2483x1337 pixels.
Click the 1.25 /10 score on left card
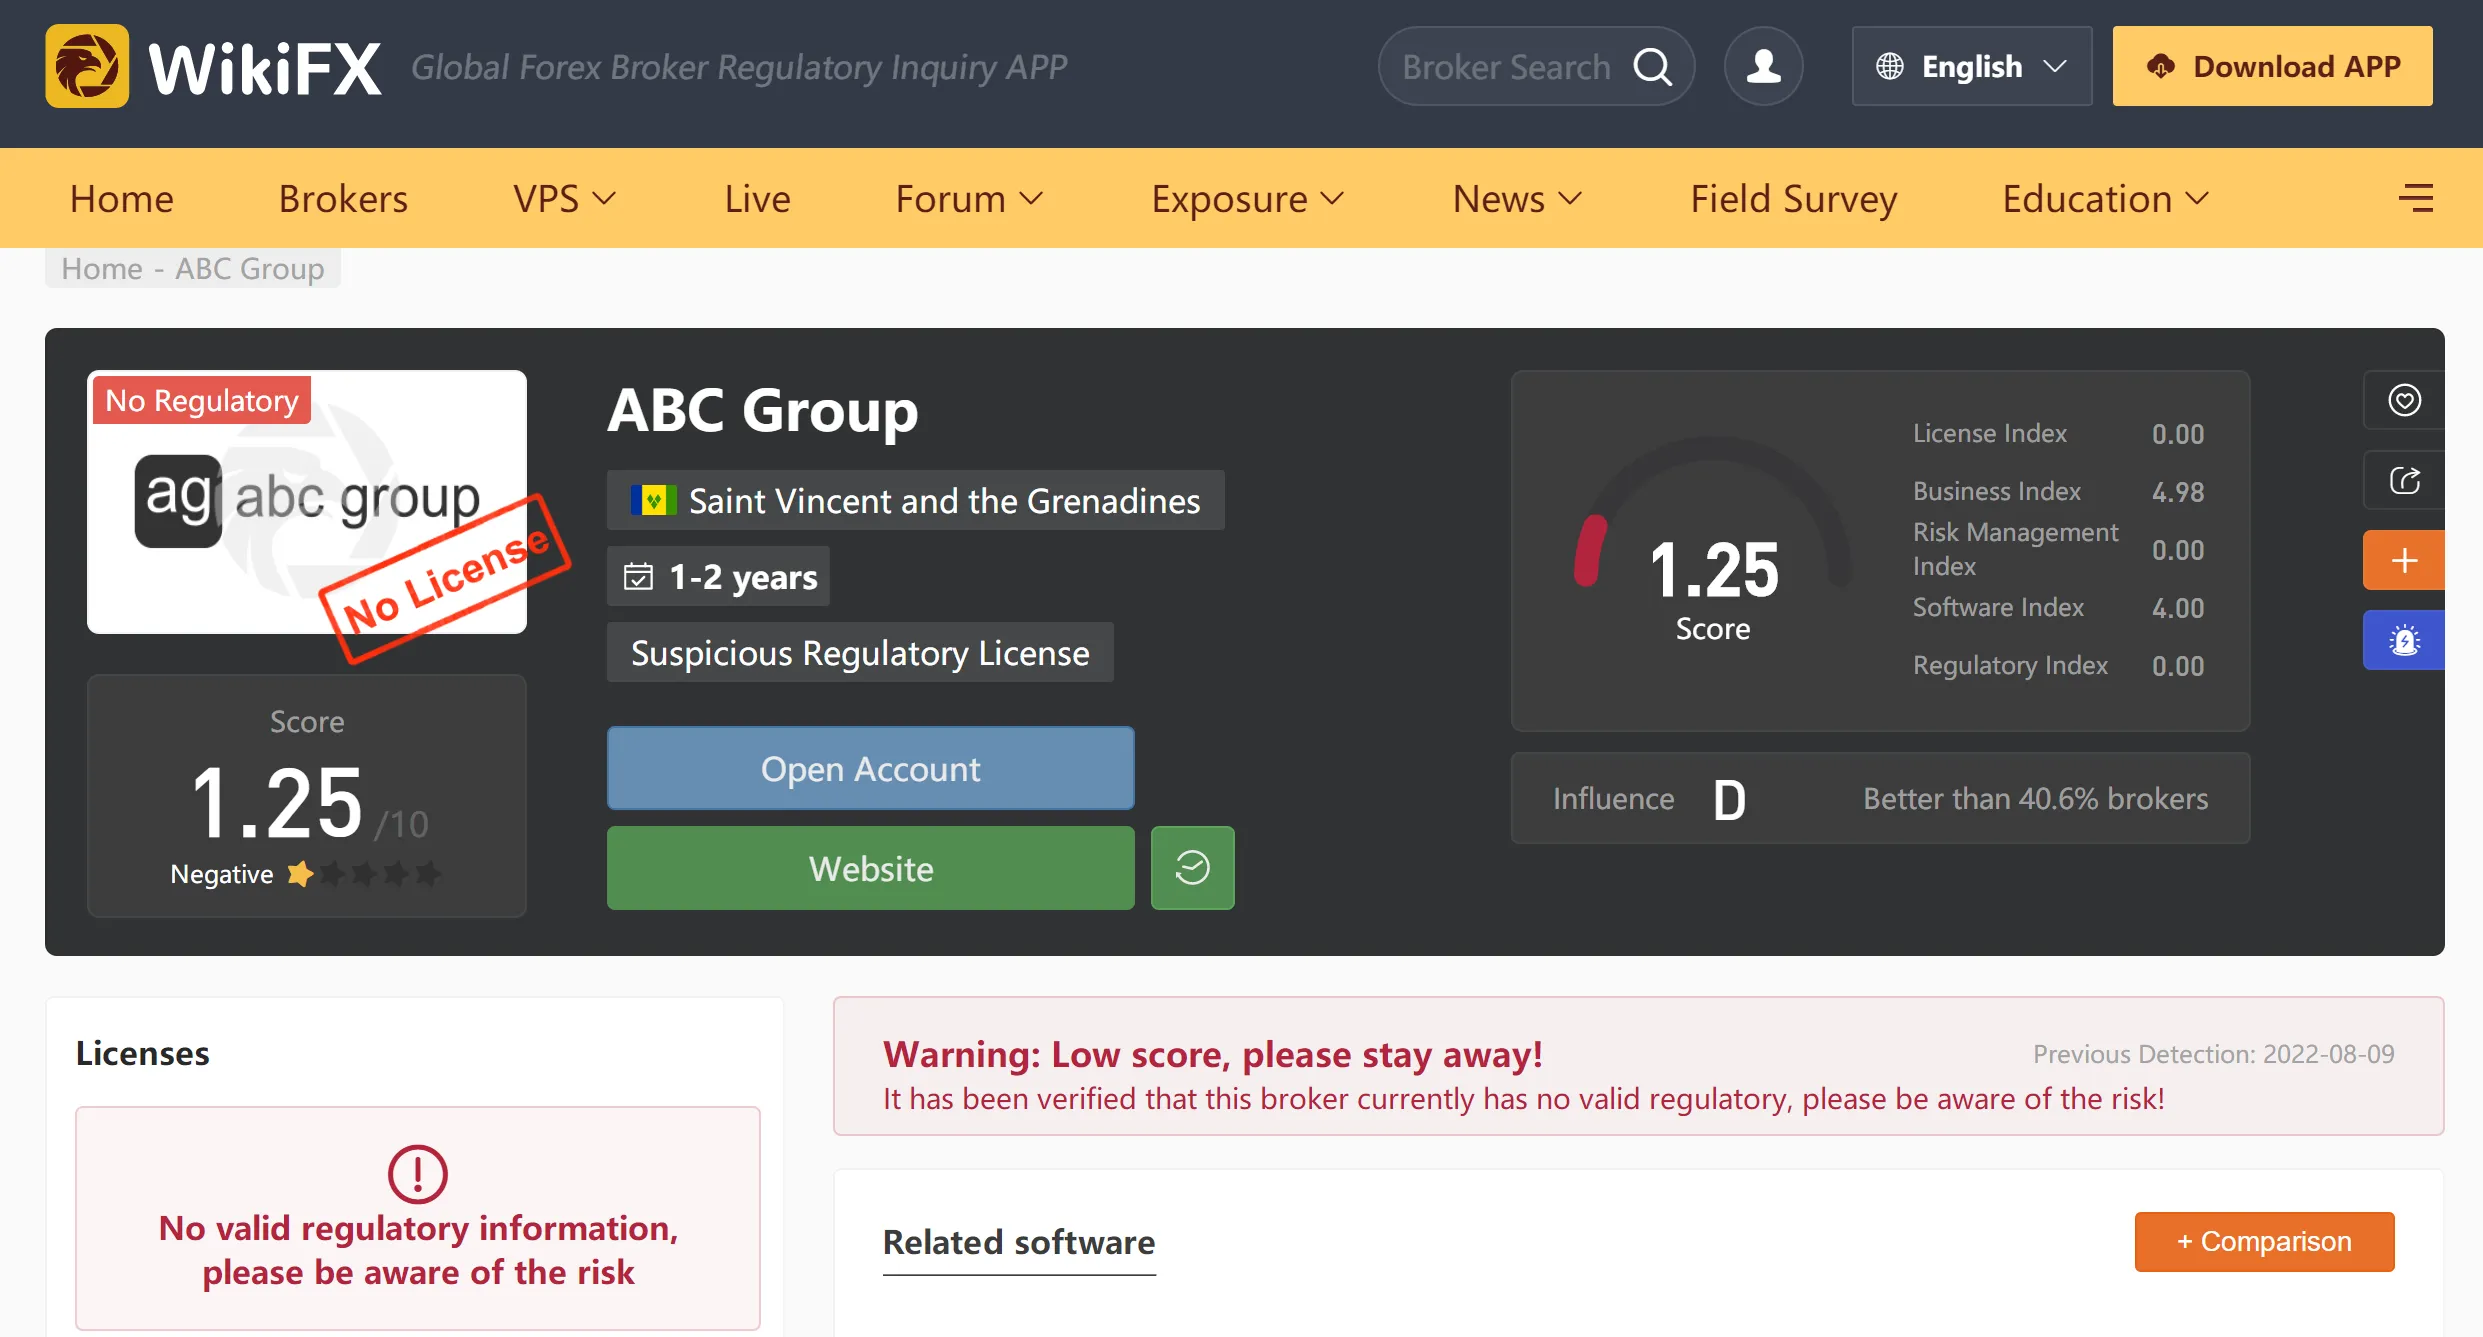(309, 802)
